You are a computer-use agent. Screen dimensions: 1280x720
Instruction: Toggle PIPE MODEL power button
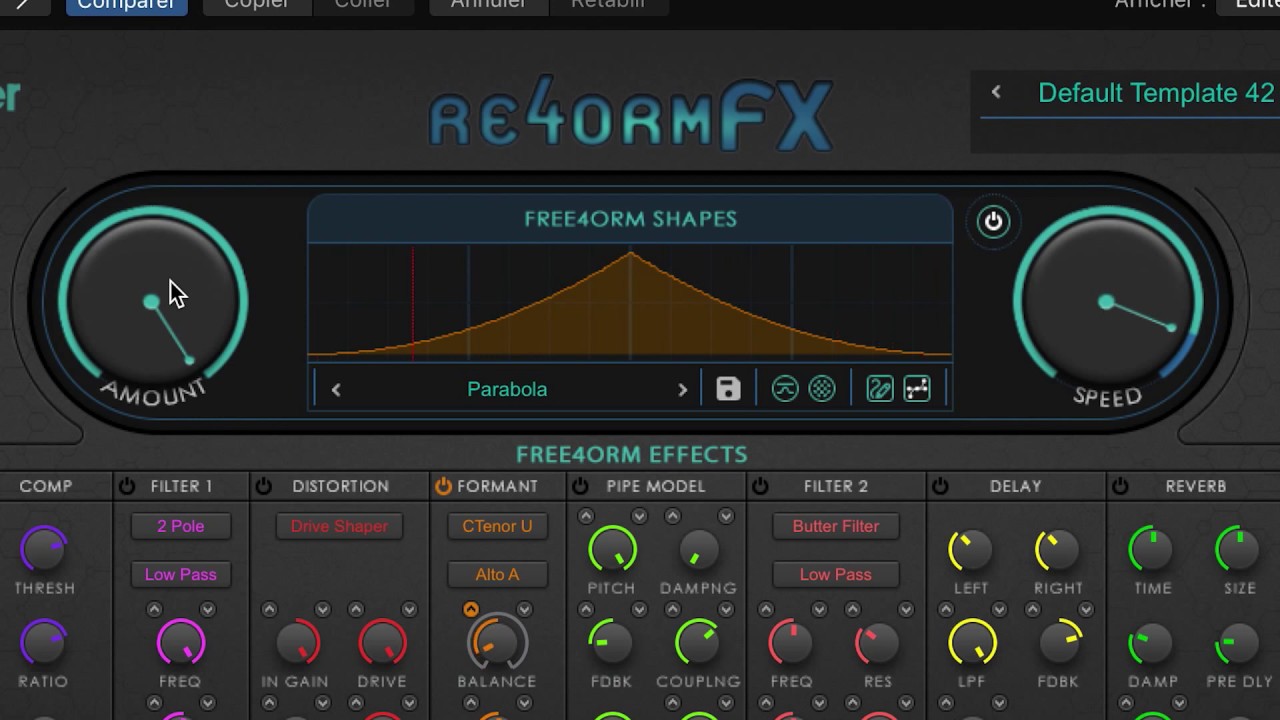[x=580, y=486]
